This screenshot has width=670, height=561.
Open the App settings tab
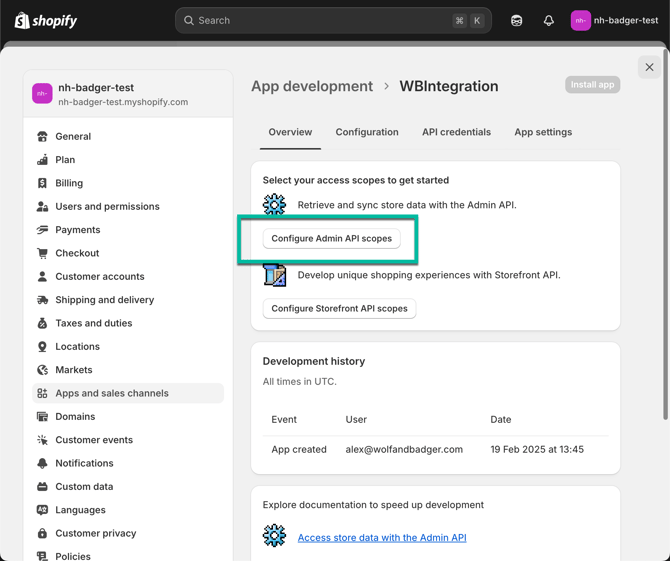click(543, 132)
